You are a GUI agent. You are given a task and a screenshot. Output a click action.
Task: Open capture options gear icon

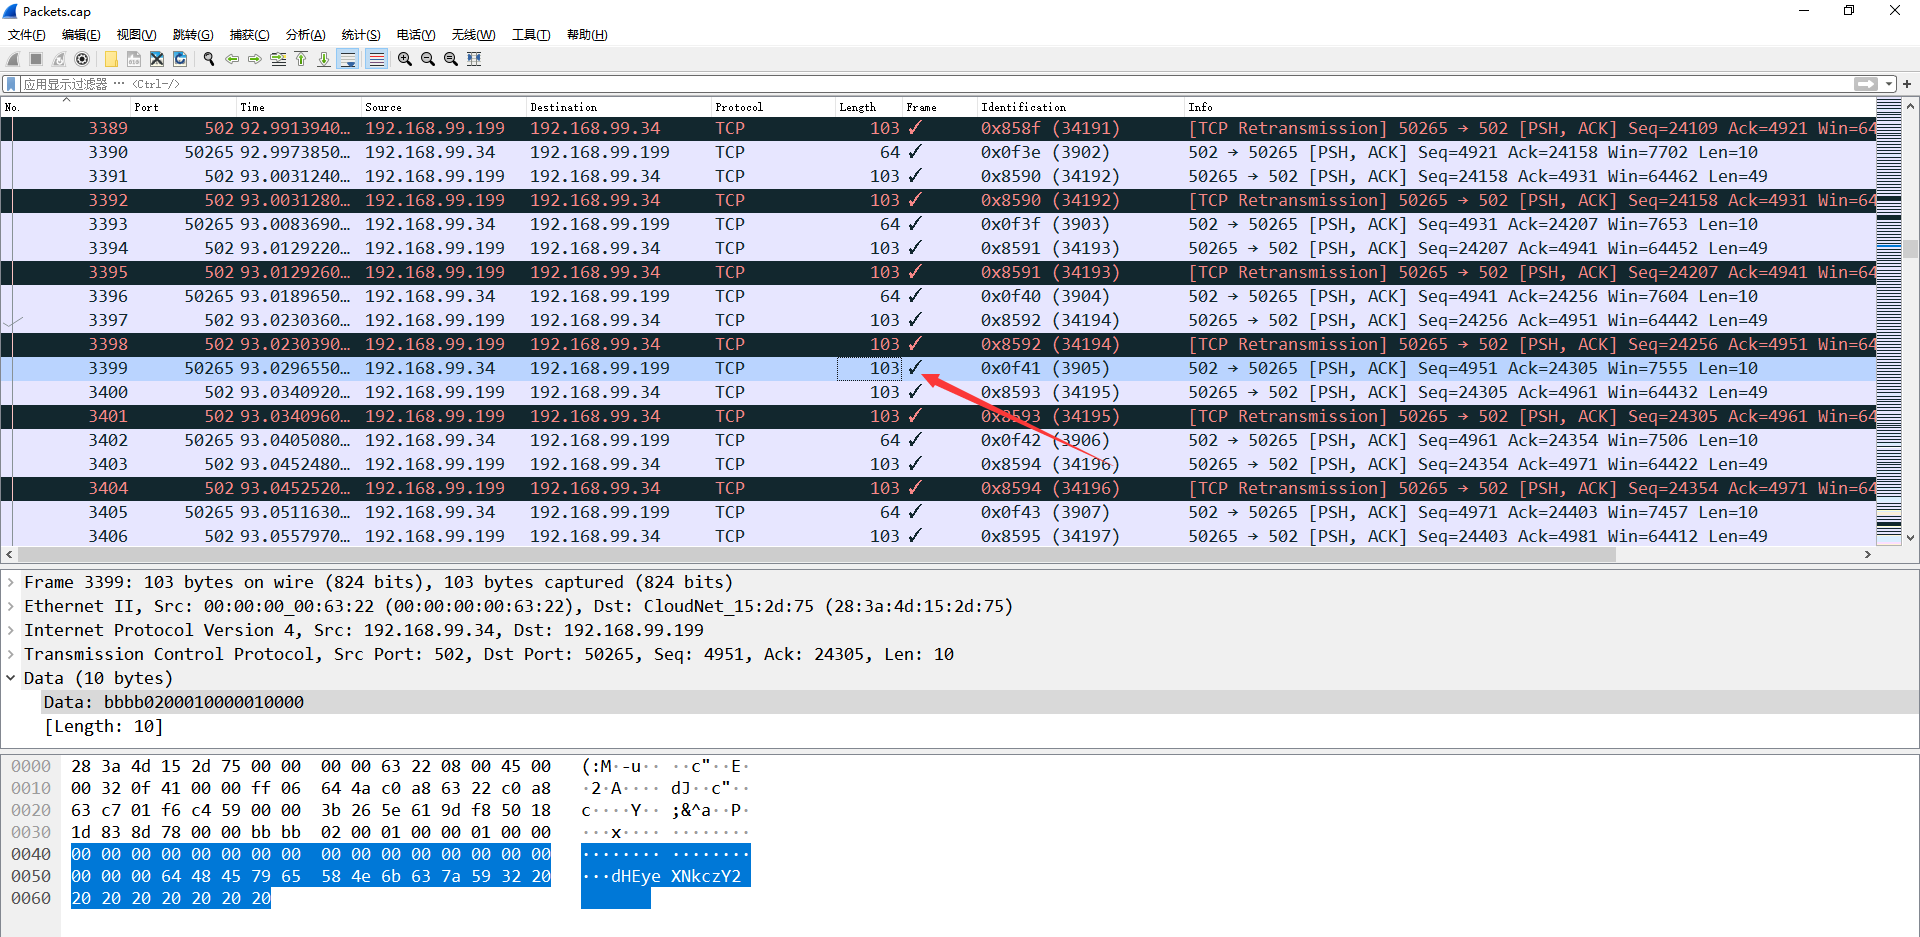82,59
